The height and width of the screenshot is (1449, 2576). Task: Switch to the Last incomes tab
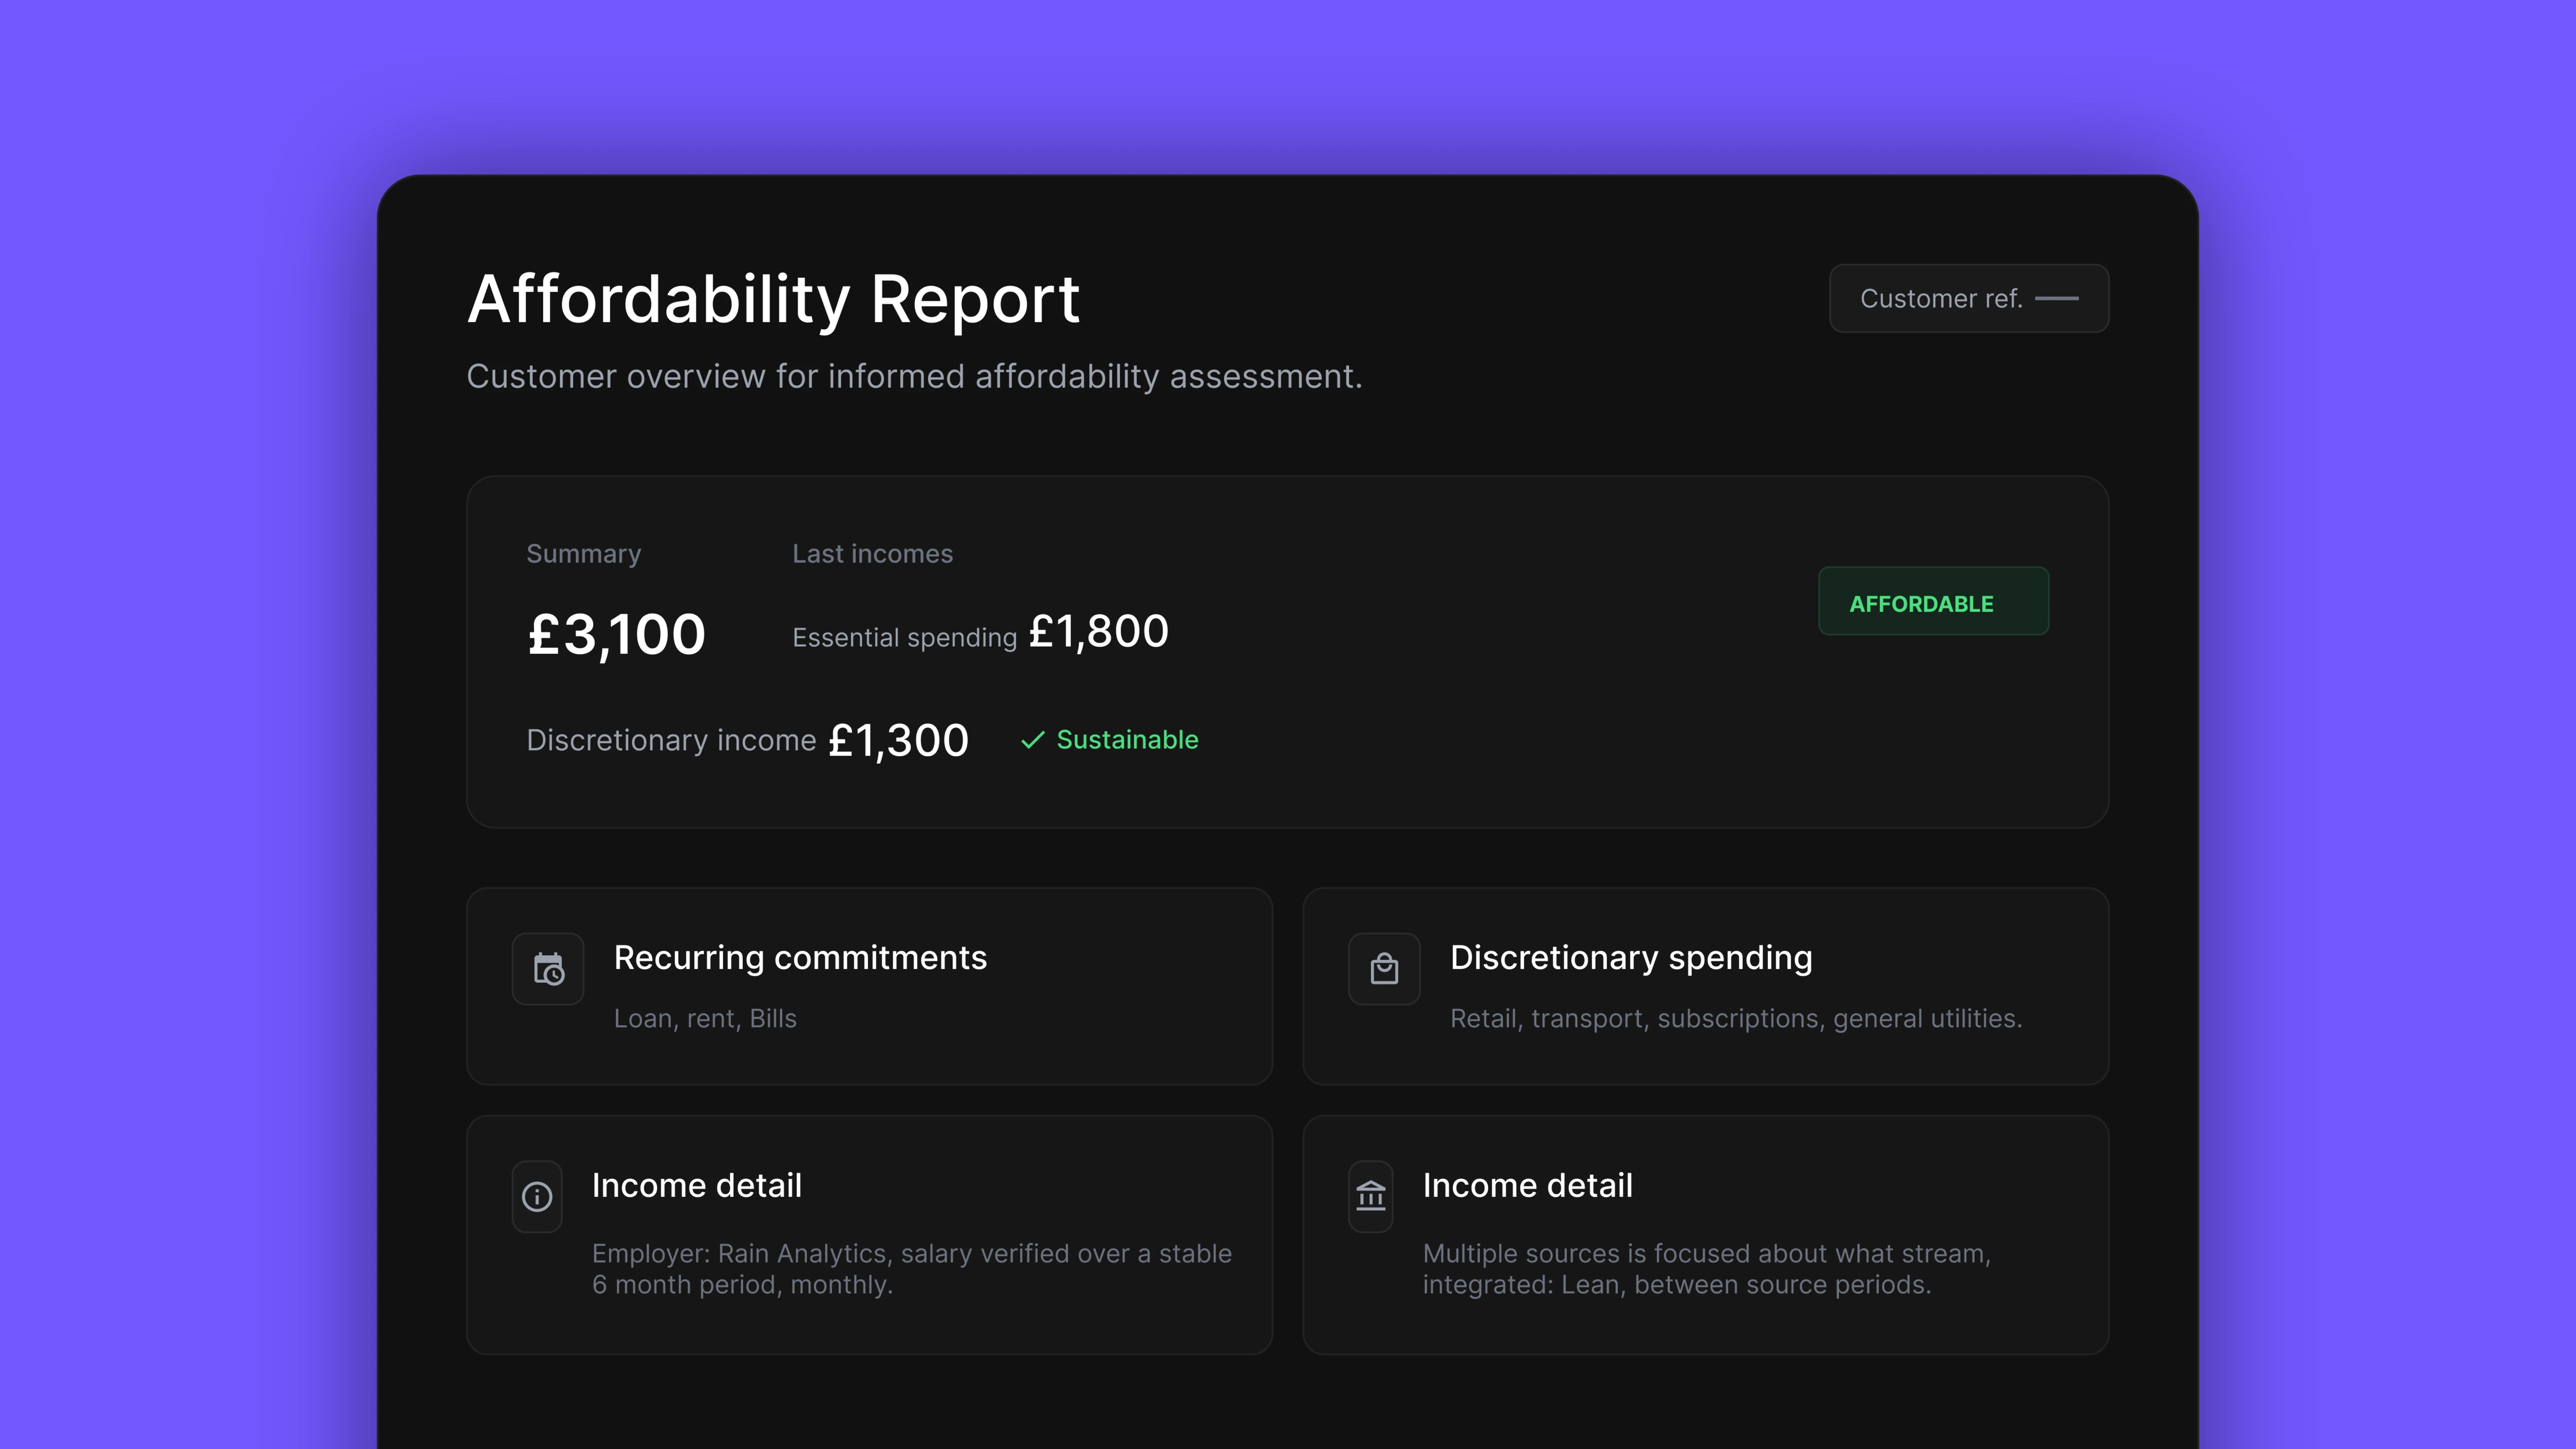(872, 553)
